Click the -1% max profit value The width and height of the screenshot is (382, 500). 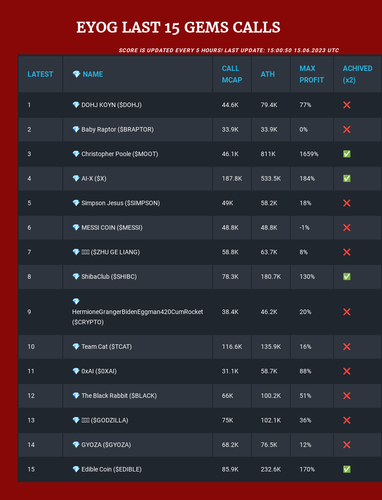(x=304, y=227)
